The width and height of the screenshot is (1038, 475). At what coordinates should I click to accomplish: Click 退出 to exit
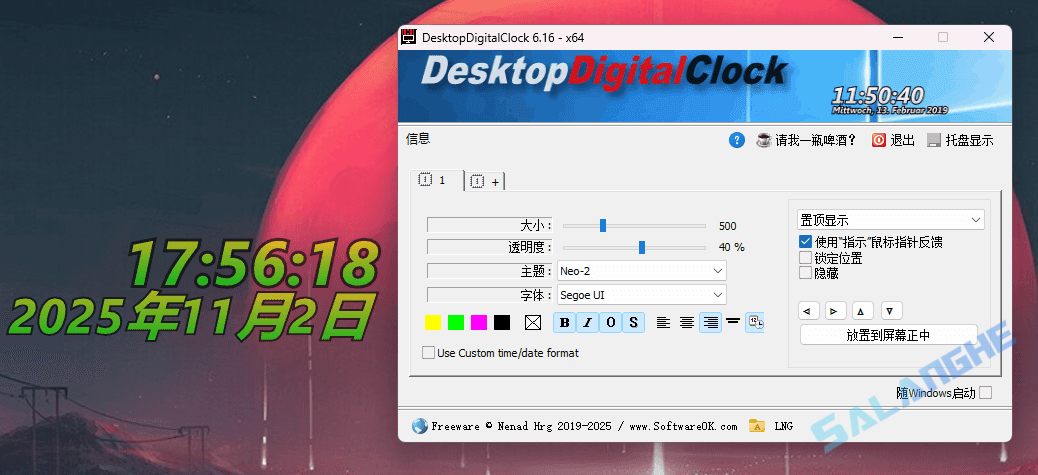click(902, 140)
